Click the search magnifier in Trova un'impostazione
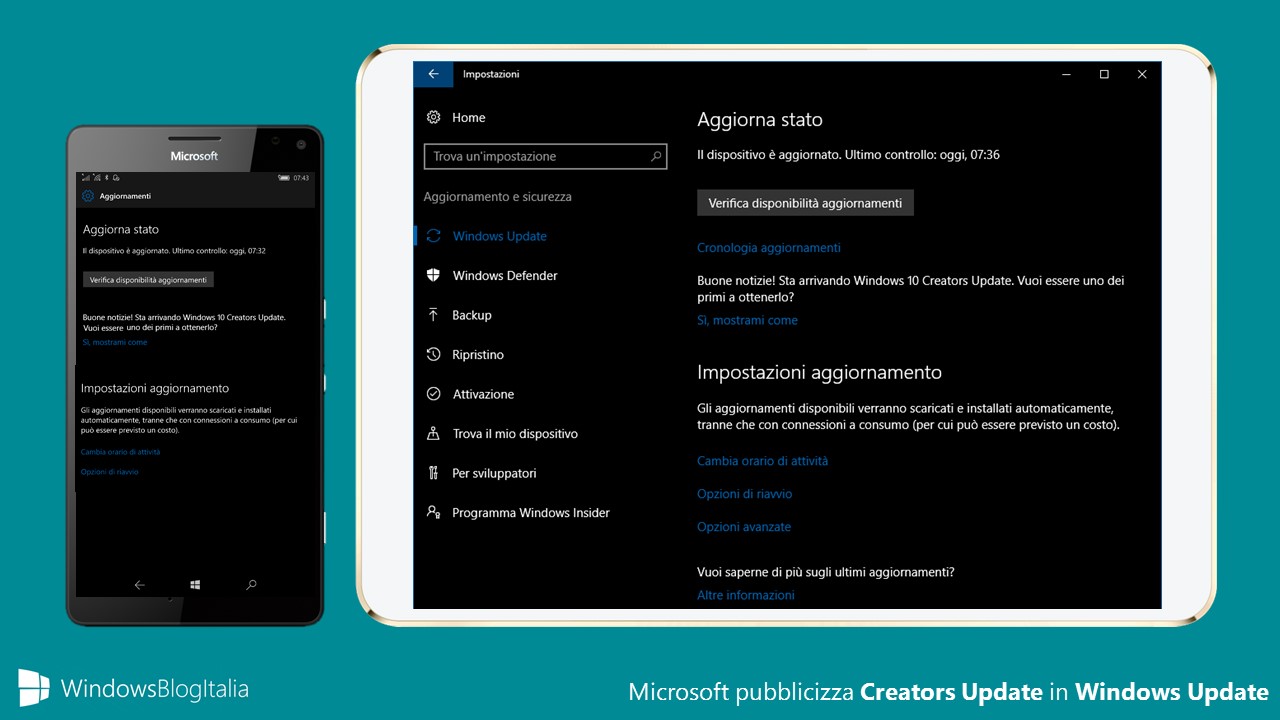The image size is (1280, 720). pyautogui.click(x=656, y=156)
